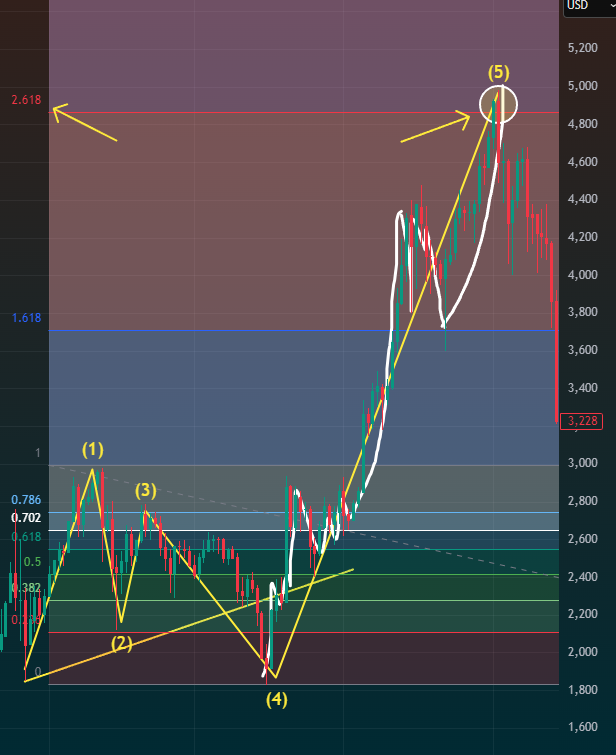The image size is (616, 755).
Task: Click the 5,000 price axis label
Action: [583, 86]
